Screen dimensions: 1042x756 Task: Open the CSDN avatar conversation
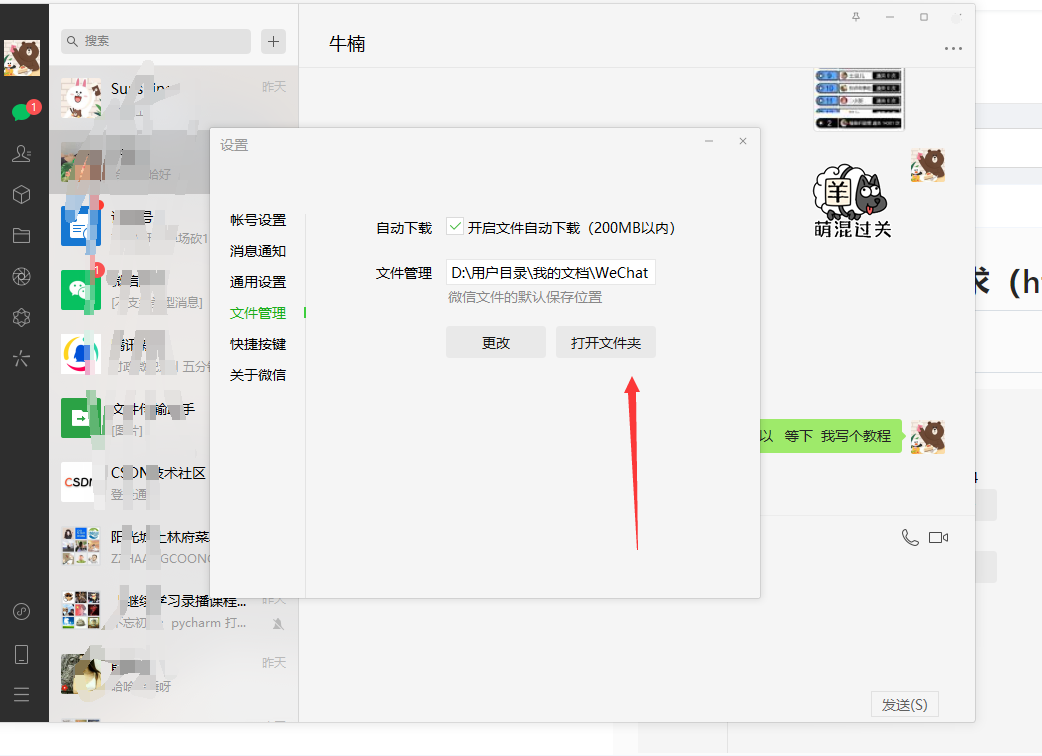point(78,482)
